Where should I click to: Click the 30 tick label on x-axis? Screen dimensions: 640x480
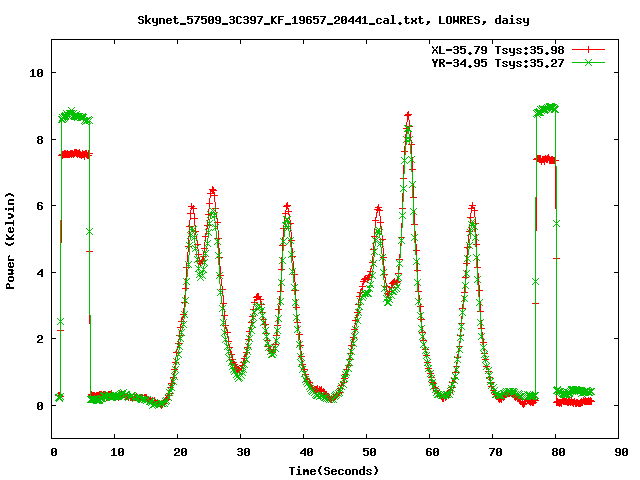(x=241, y=452)
